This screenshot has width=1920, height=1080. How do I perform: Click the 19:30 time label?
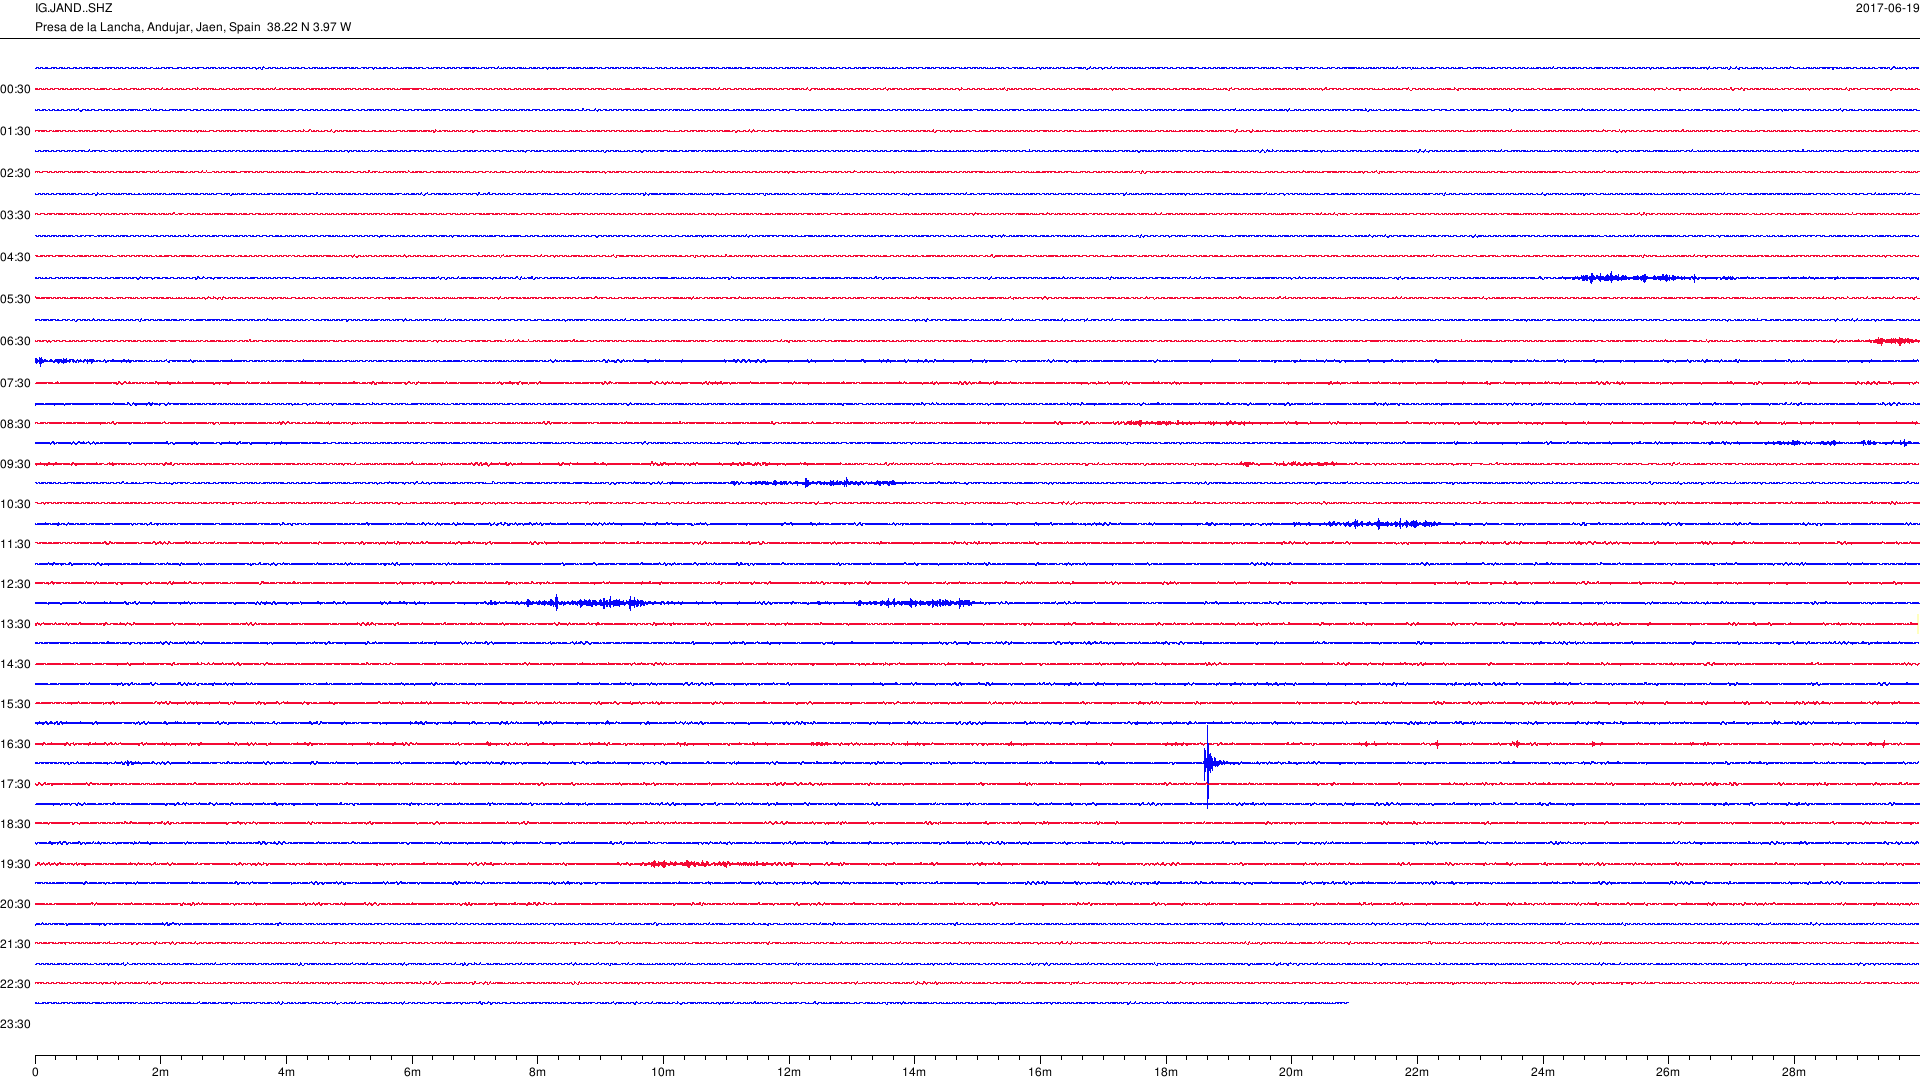click(x=16, y=865)
